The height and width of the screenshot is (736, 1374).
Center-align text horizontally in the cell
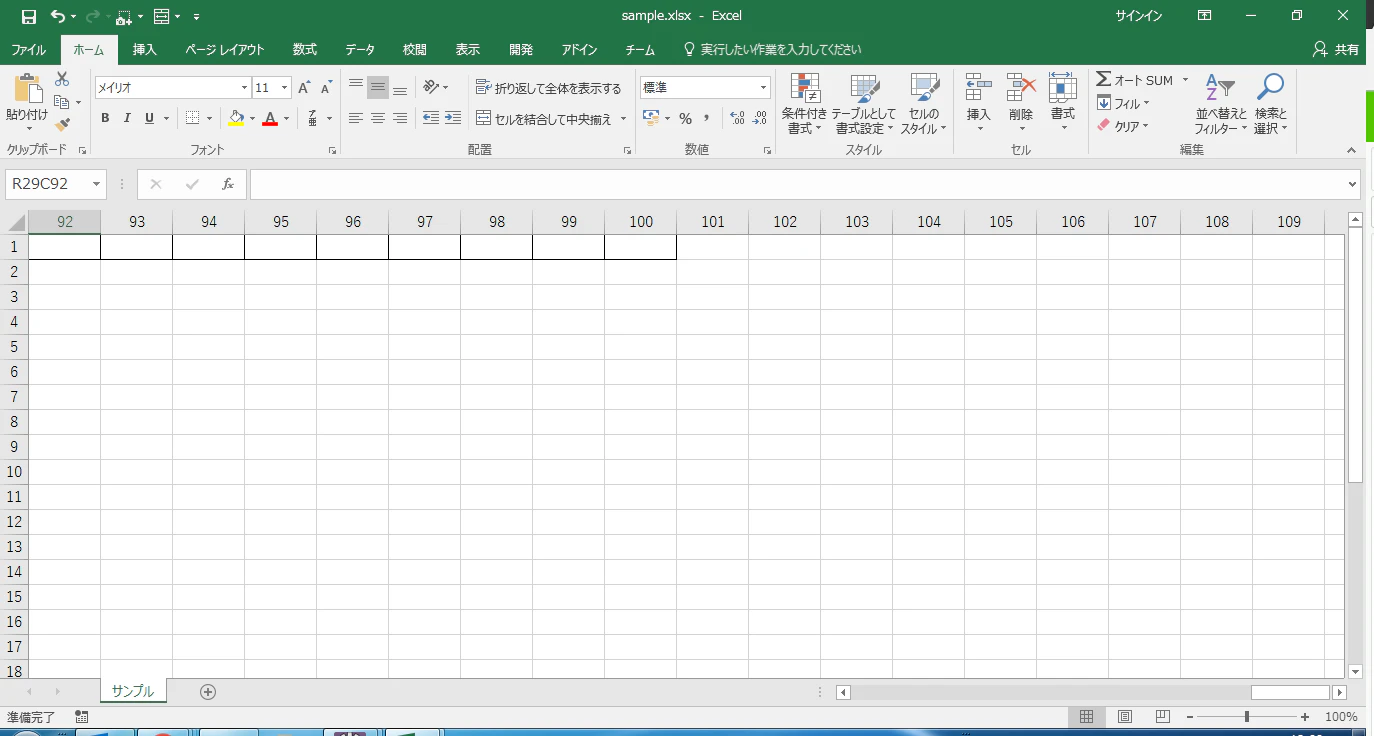(378, 118)
